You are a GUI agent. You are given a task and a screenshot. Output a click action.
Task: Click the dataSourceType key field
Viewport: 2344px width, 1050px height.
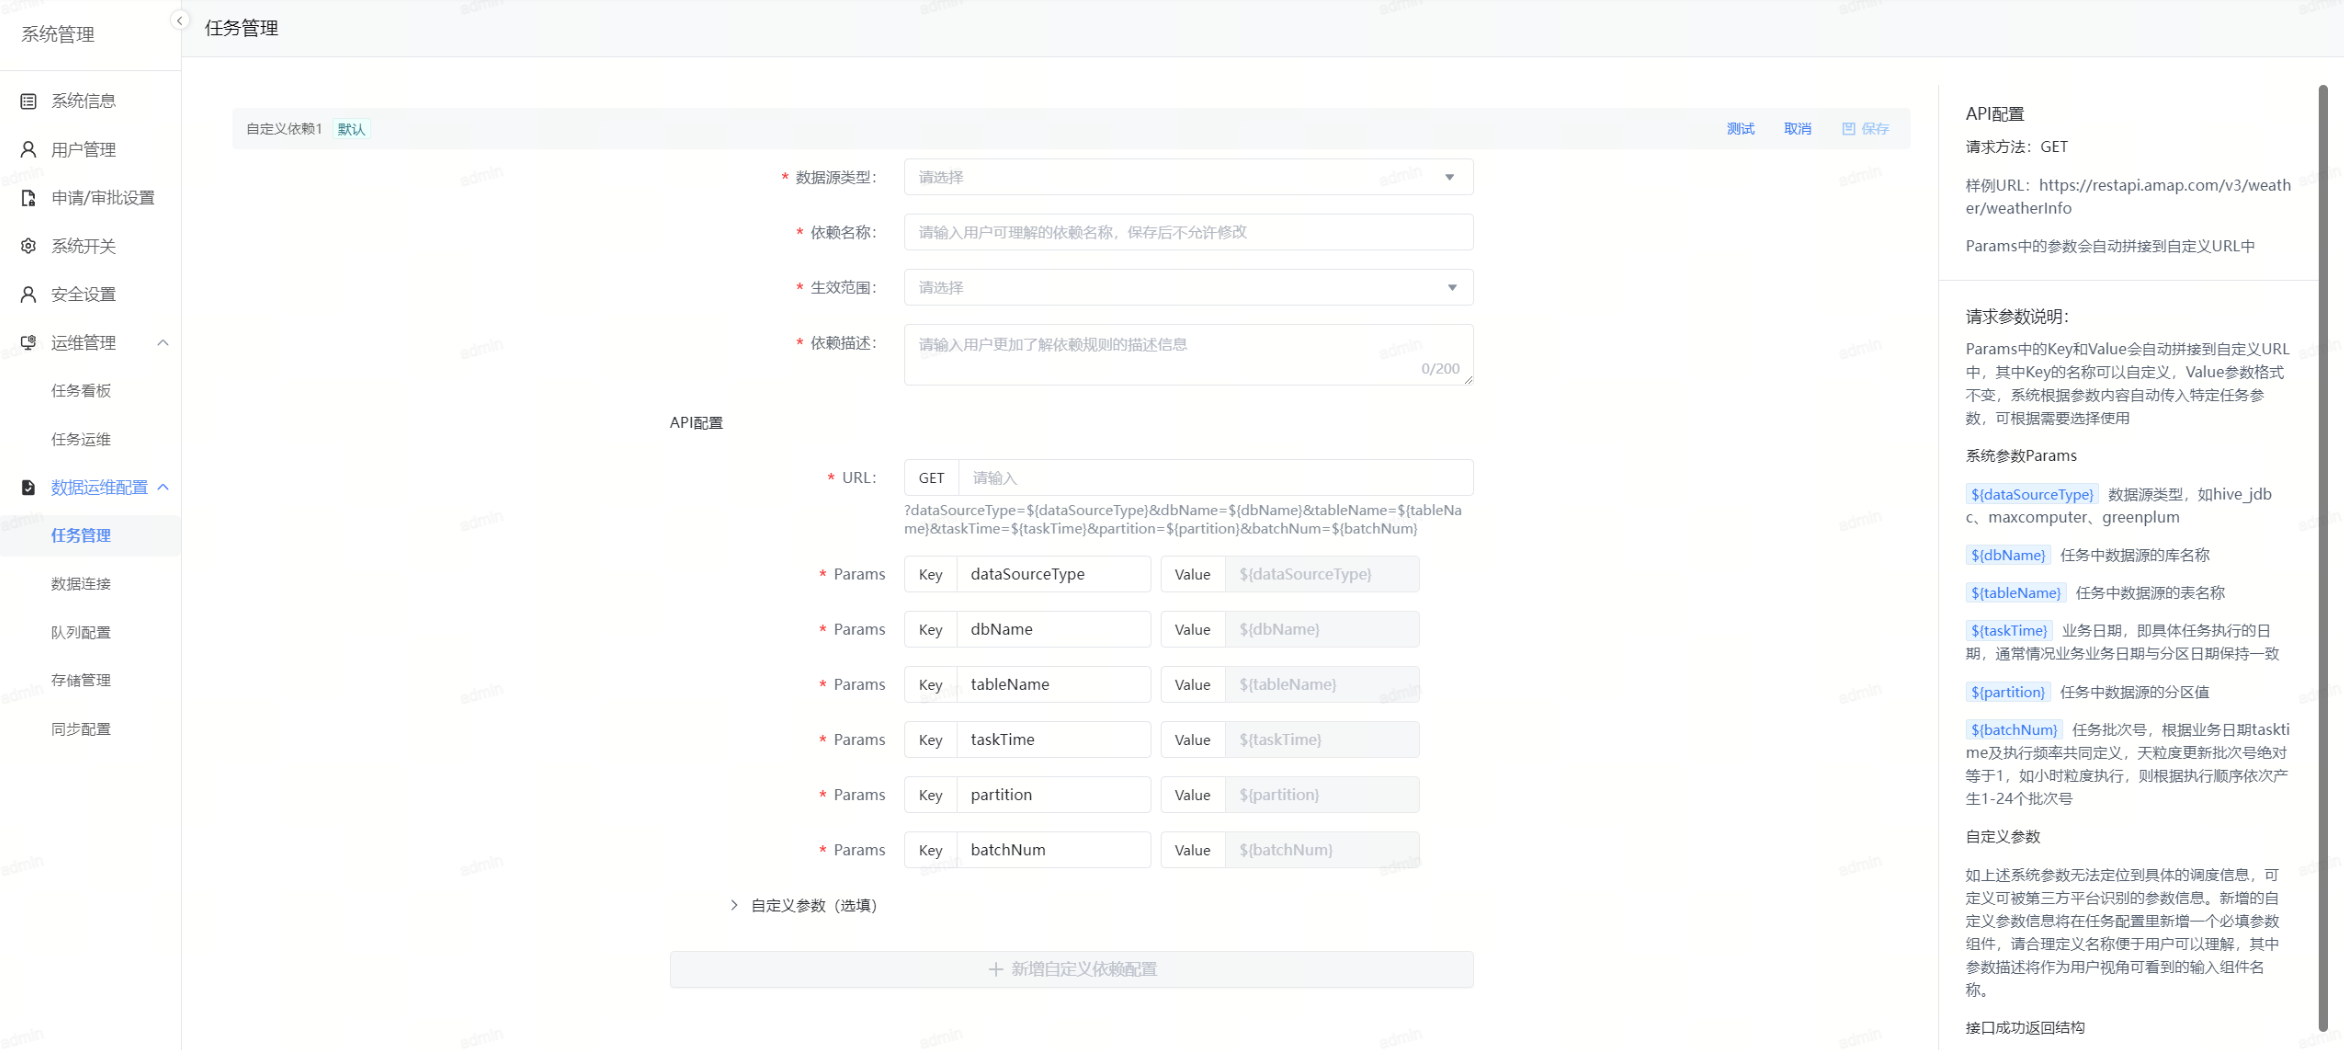[1053, 574]
